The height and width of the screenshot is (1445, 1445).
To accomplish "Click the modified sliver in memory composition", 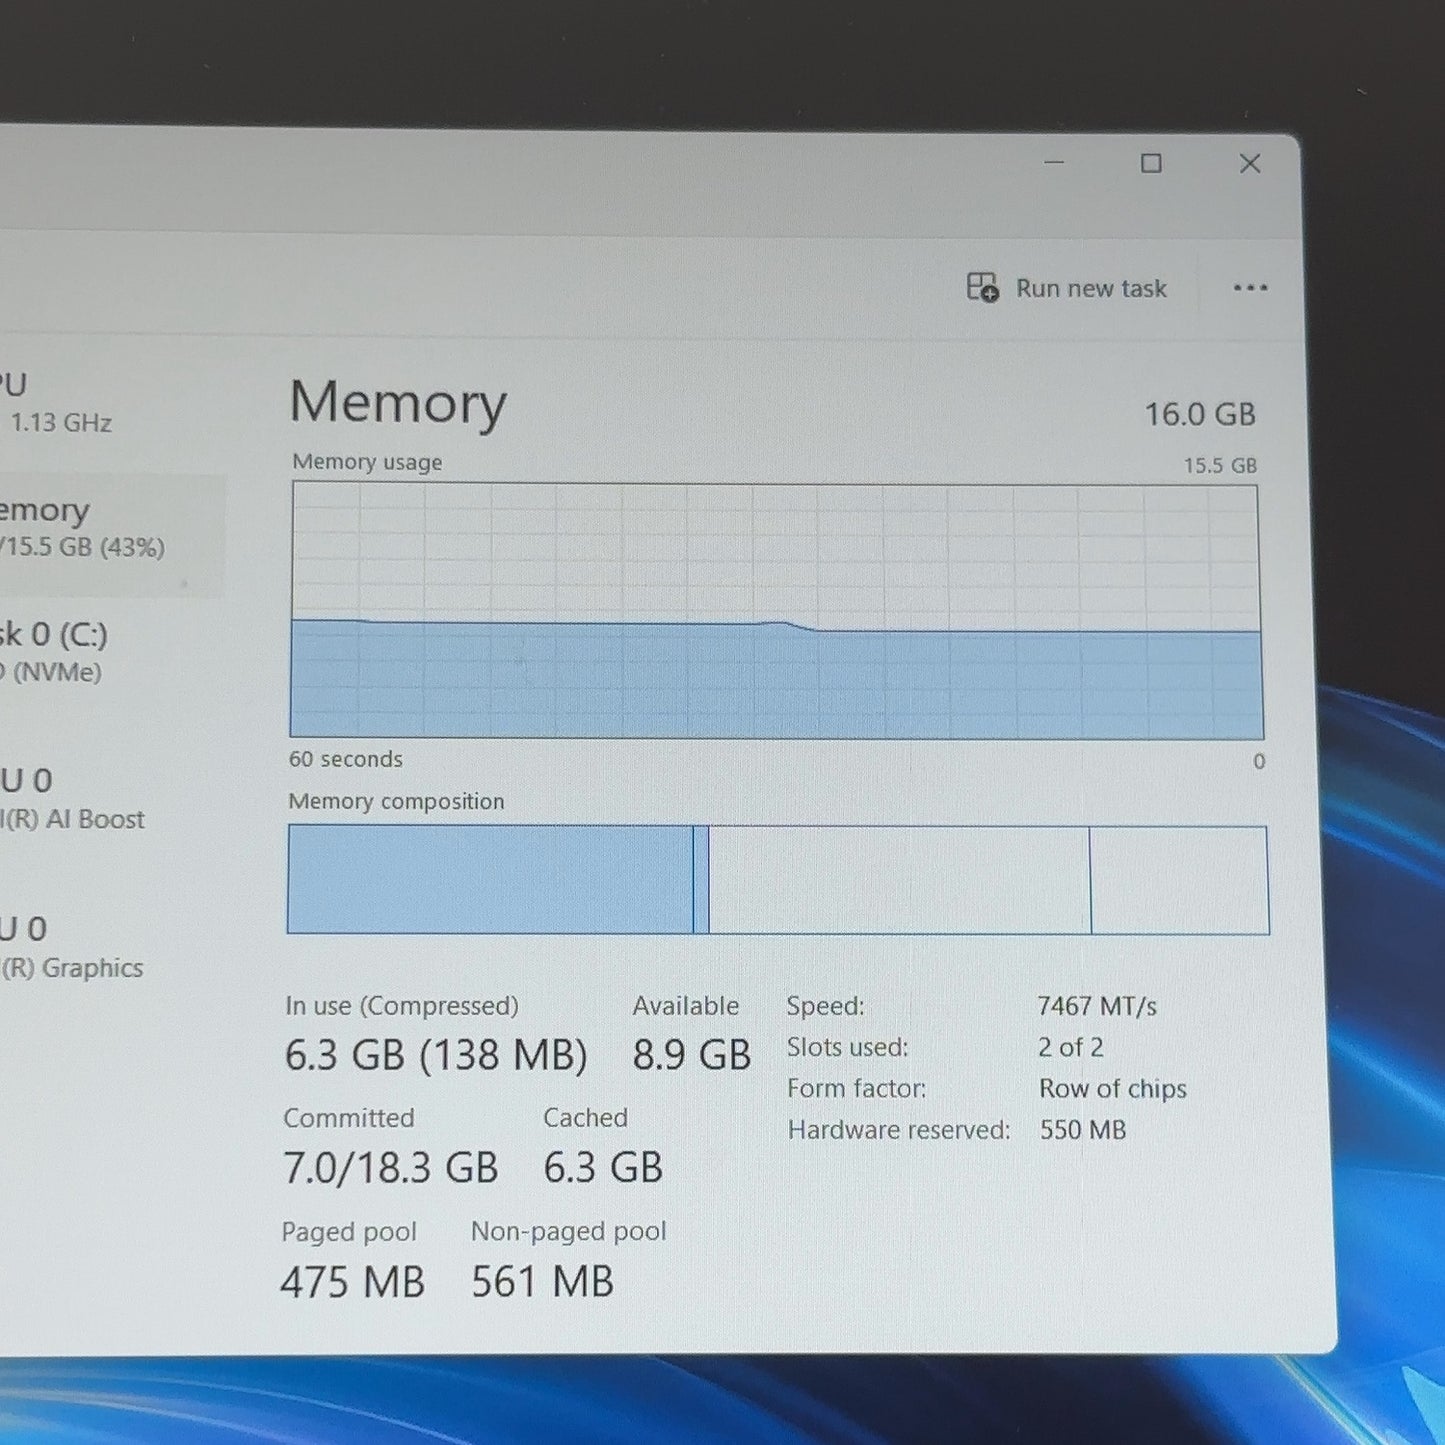I will 701,879.
